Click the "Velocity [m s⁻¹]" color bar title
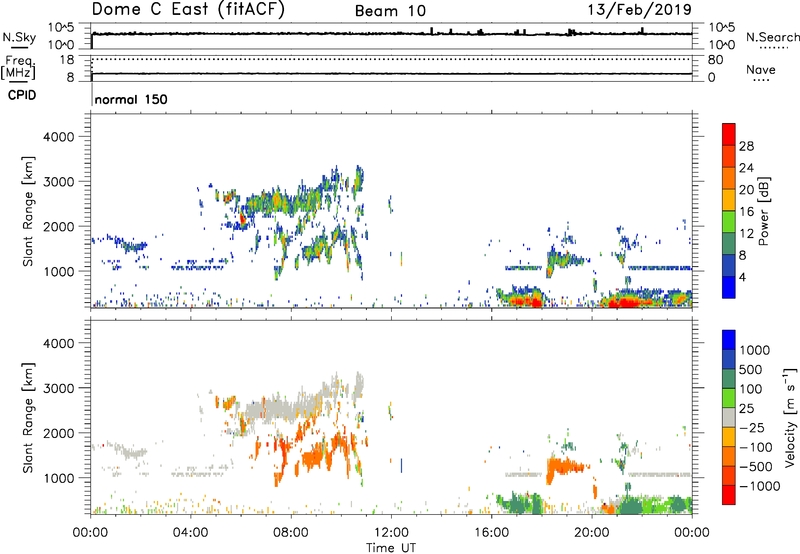This screenshot has height=554, width=800. click(790, 417)
